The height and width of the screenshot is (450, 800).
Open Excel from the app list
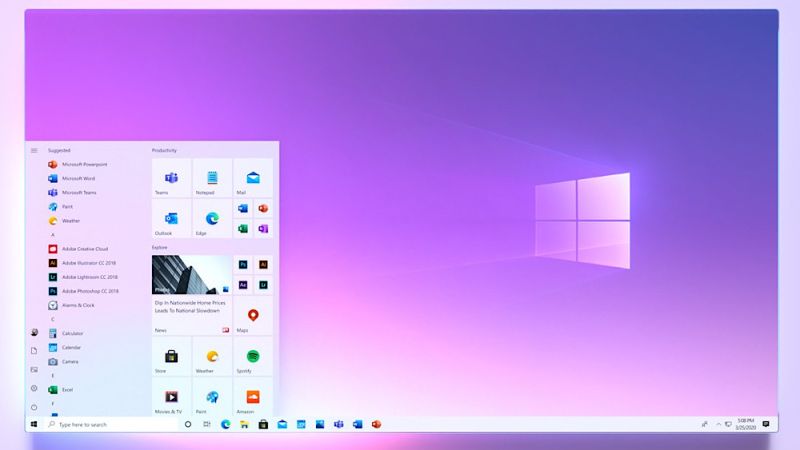pos(60,390)
